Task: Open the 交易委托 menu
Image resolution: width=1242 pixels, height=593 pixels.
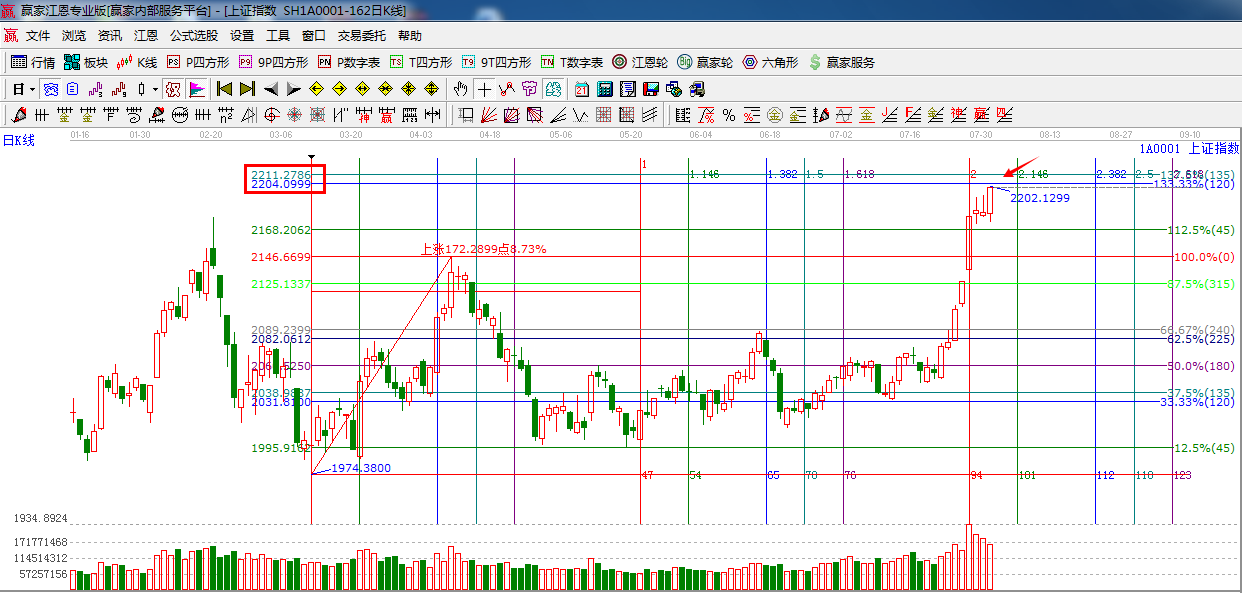Action: point(361,35)
